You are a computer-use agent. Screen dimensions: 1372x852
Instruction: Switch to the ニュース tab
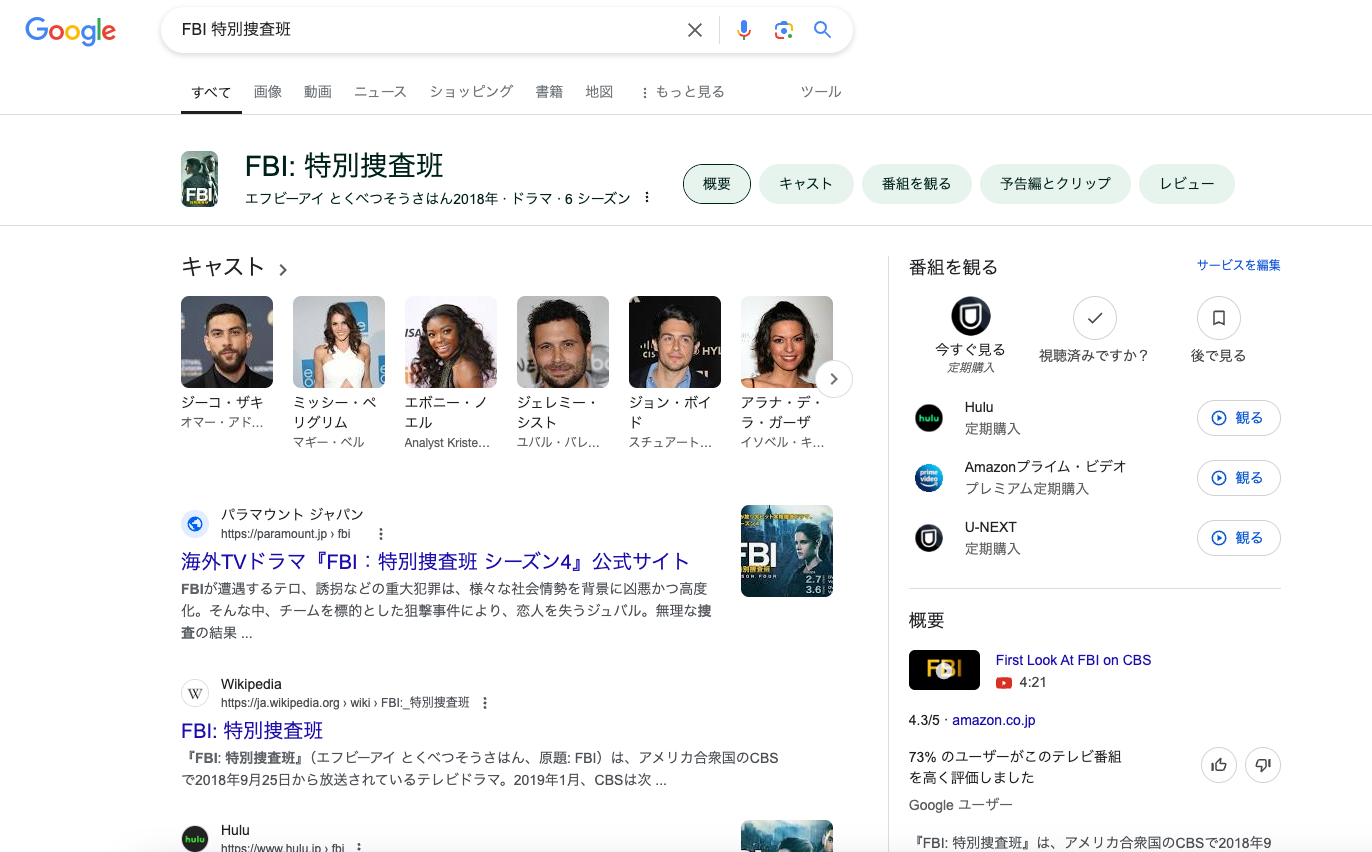point(380,92)
